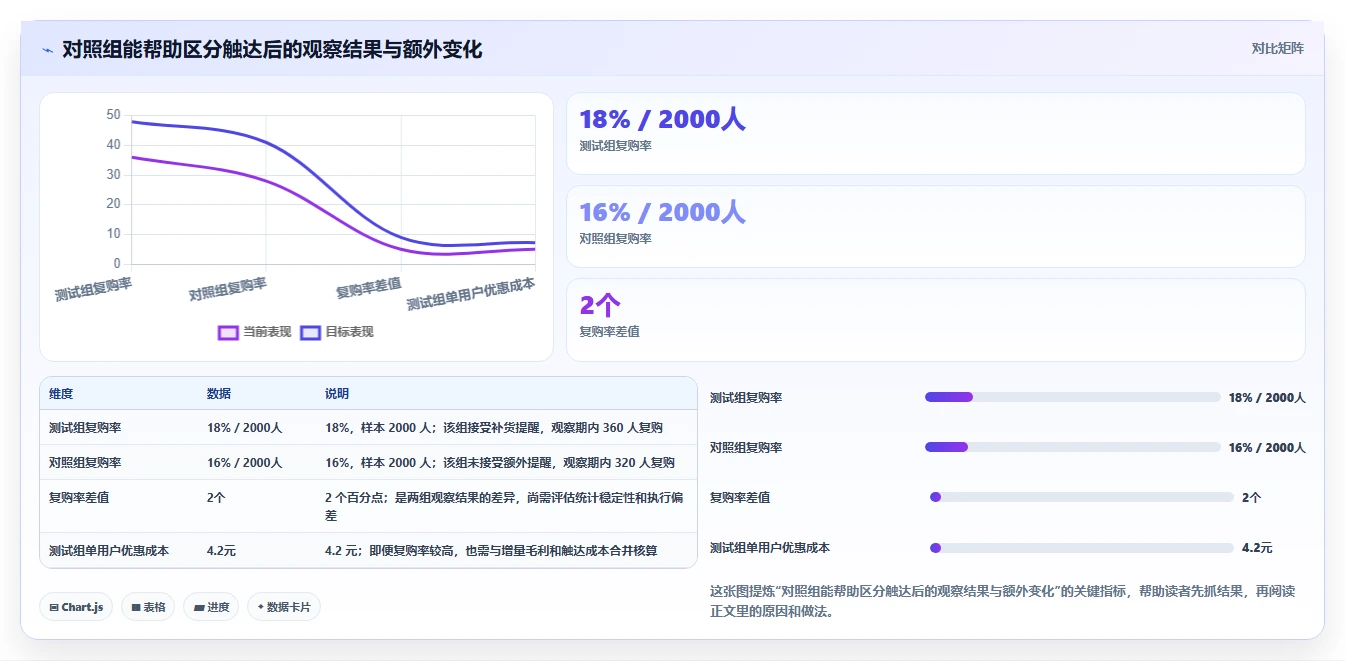
Task: Click the 复购率差值 progress bar
Action: pyautogui.click(x=1082, y=497)
